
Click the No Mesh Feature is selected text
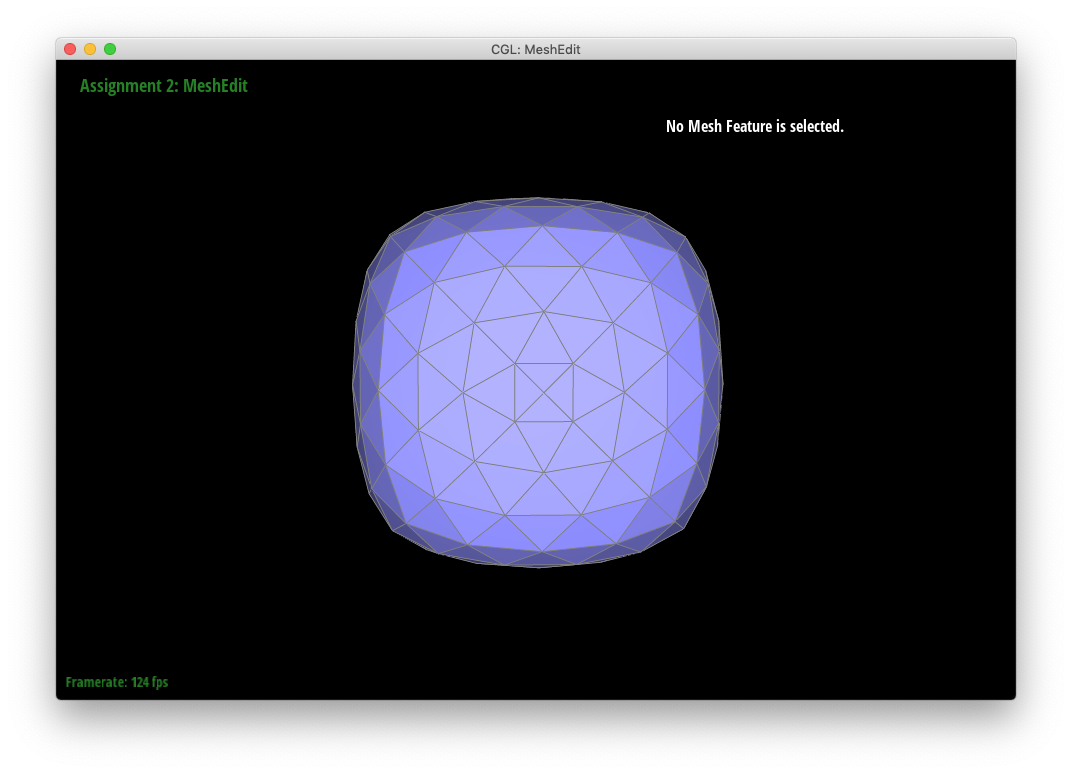pos(755,126)
